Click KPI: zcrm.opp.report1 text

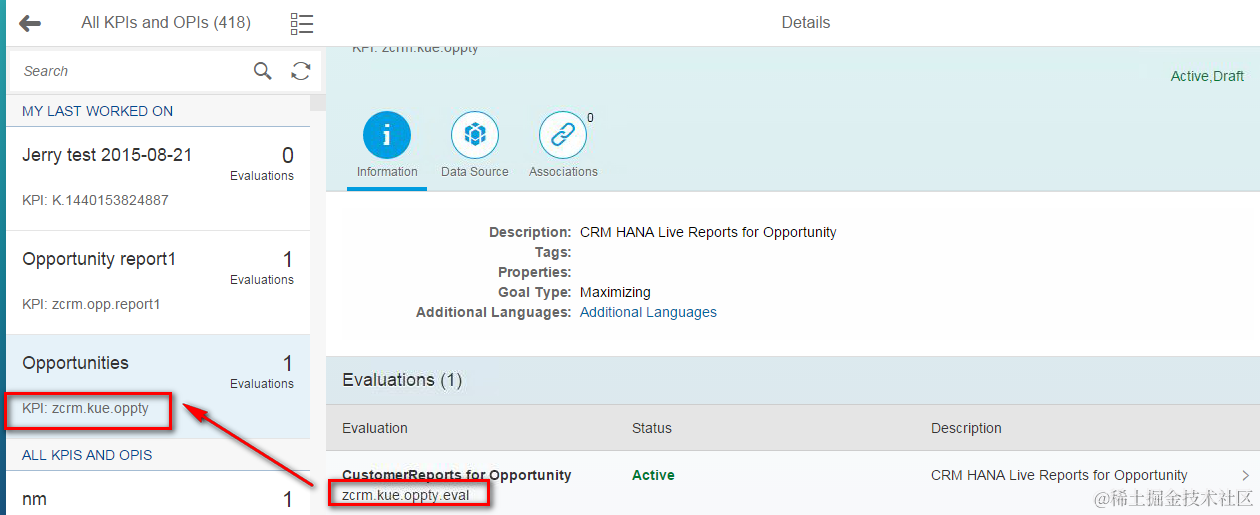coord(91,304)
